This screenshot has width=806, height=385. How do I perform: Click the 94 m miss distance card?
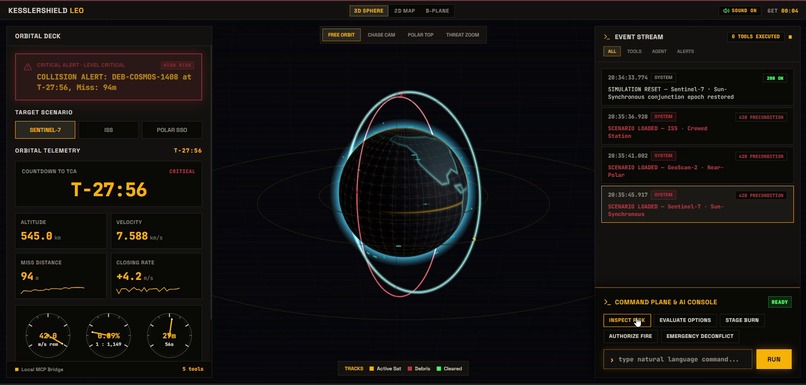61,276
